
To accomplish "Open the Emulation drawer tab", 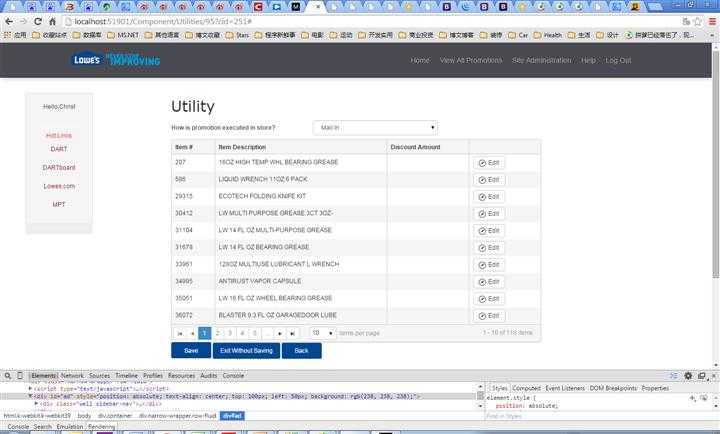I will point(70,427).
